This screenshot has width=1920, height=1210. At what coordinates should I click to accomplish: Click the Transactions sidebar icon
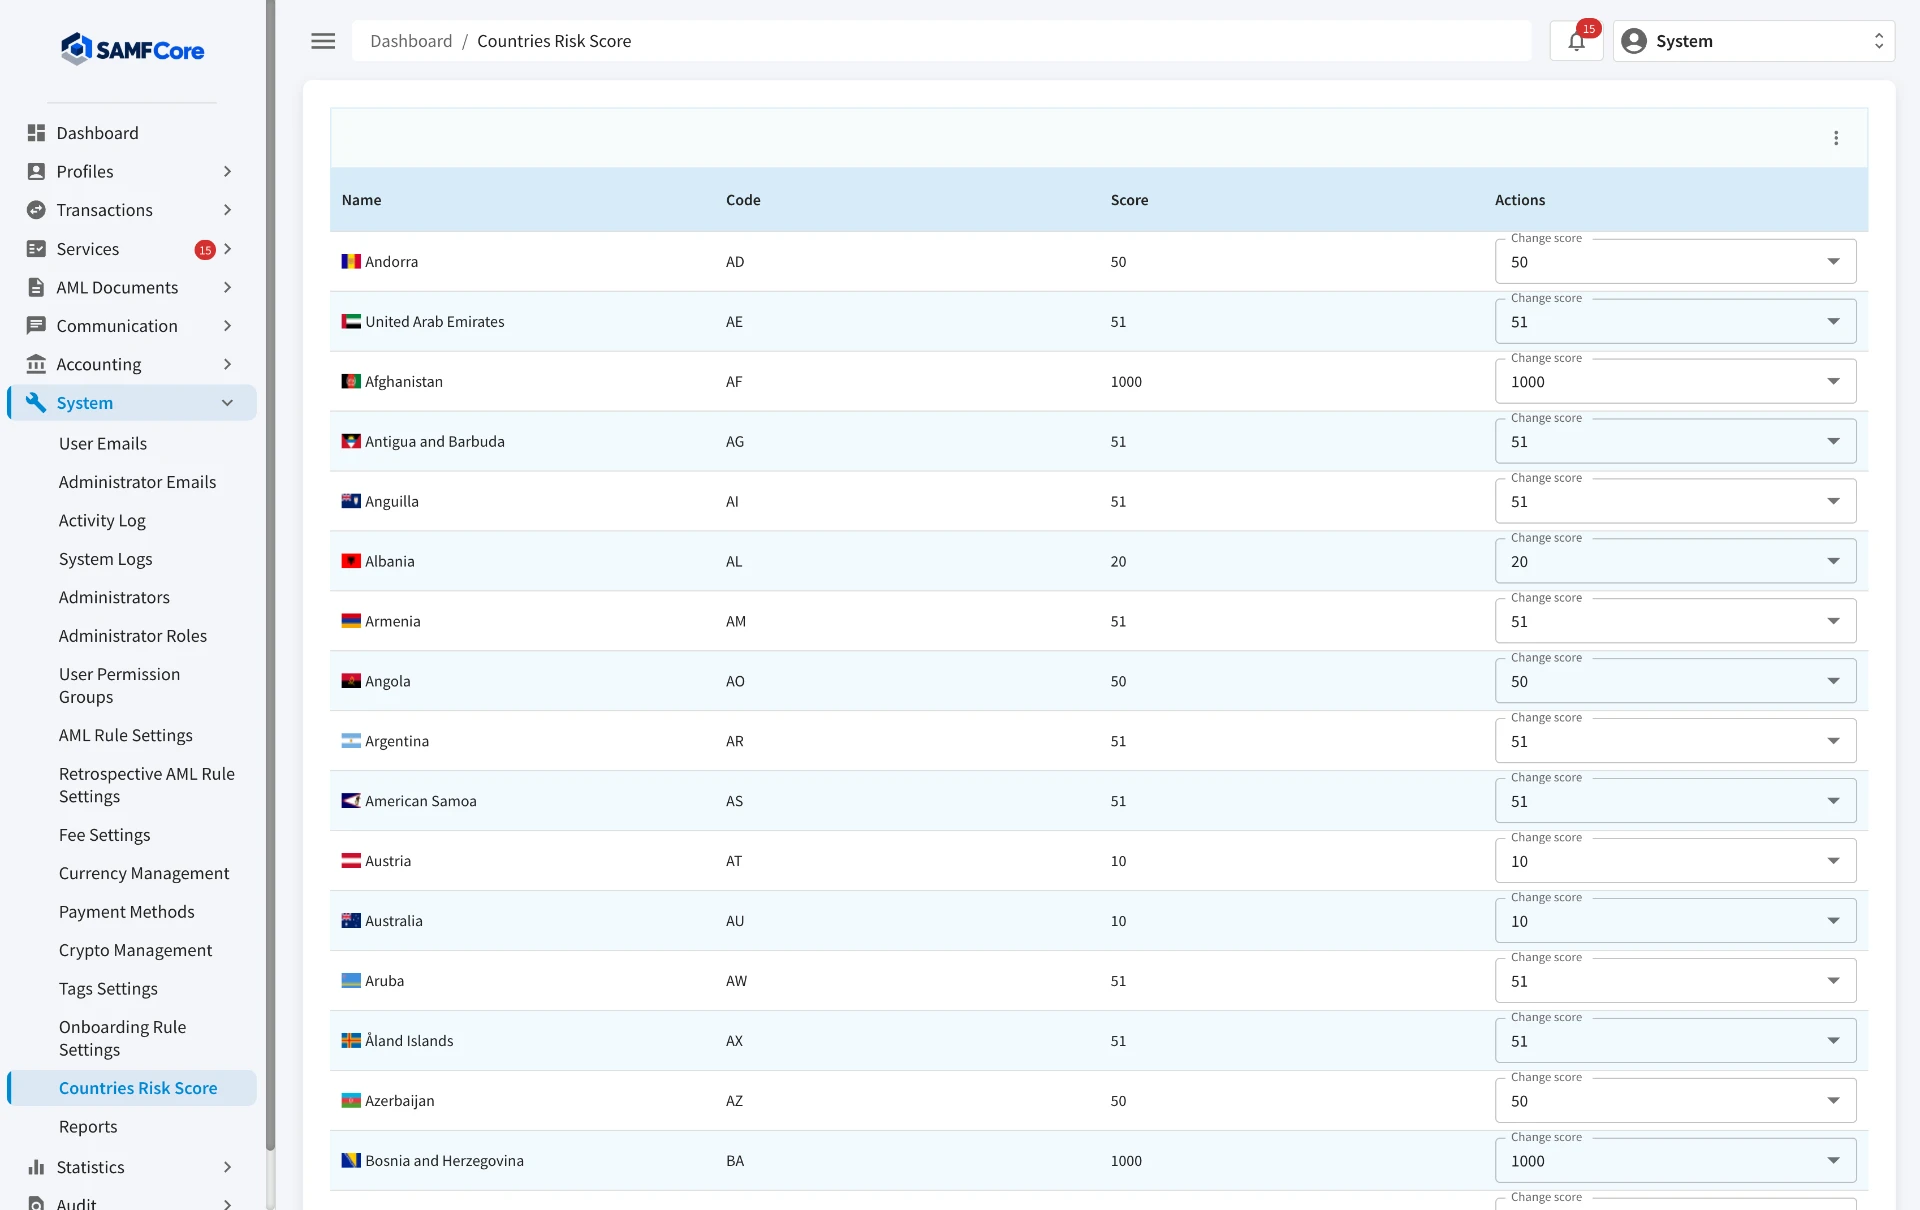pyautogui.click(x=36, y=210)
